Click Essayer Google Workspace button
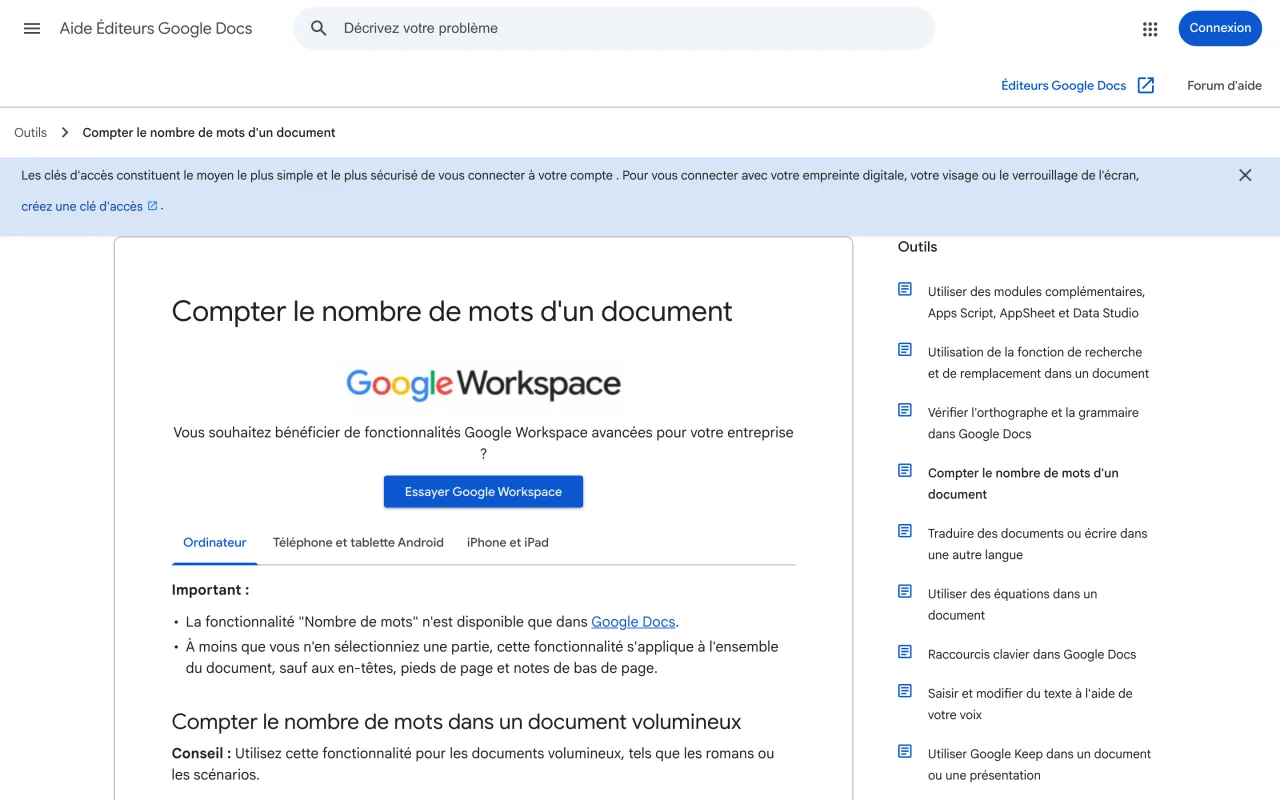Screen dimensions: 1280x800 click(483, 492)
